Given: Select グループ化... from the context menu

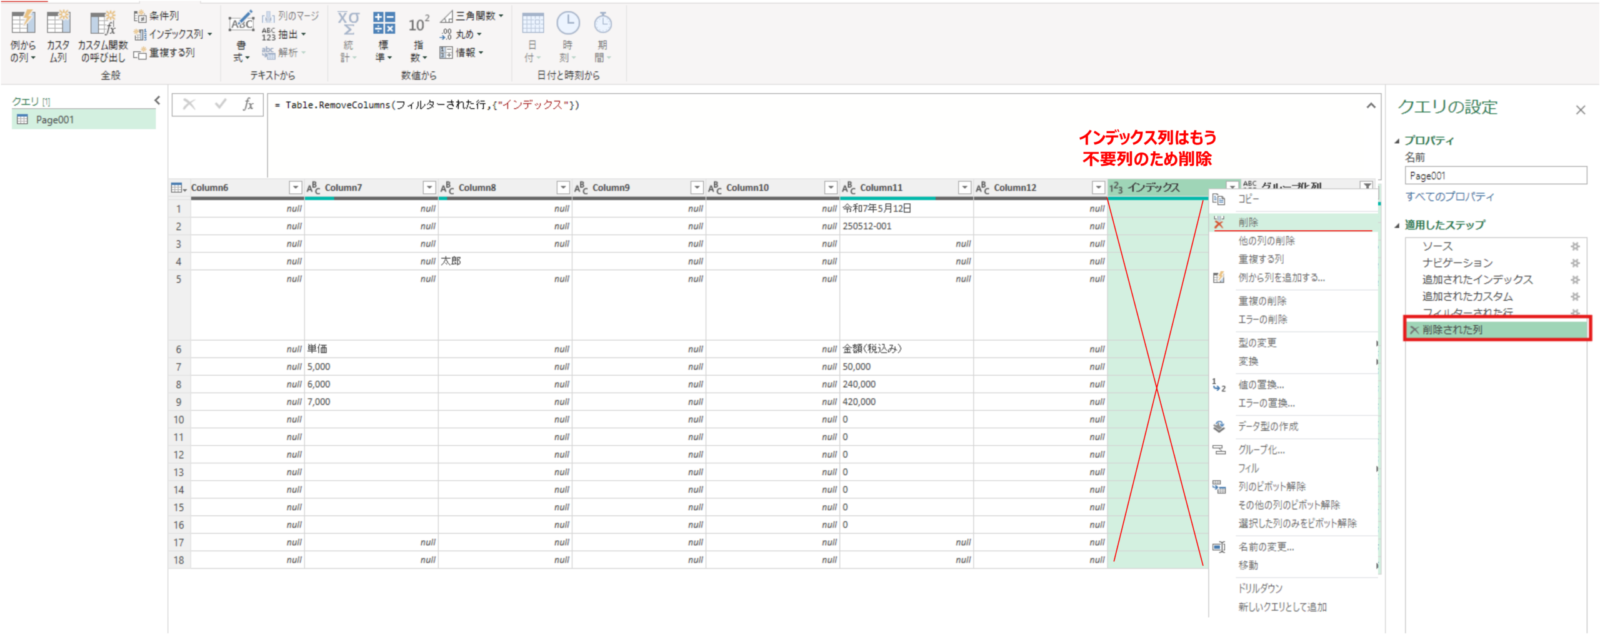Looking at the screenshot, I should 1294,450.
